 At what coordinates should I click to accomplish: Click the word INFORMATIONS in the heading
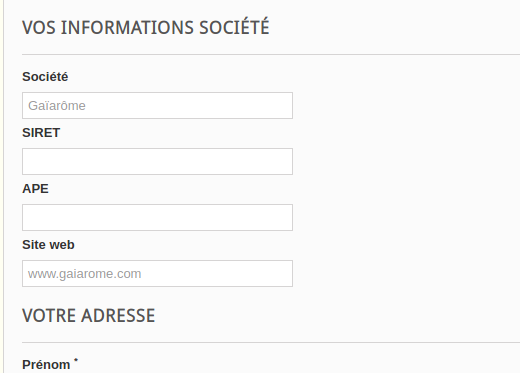coord(127,28)
